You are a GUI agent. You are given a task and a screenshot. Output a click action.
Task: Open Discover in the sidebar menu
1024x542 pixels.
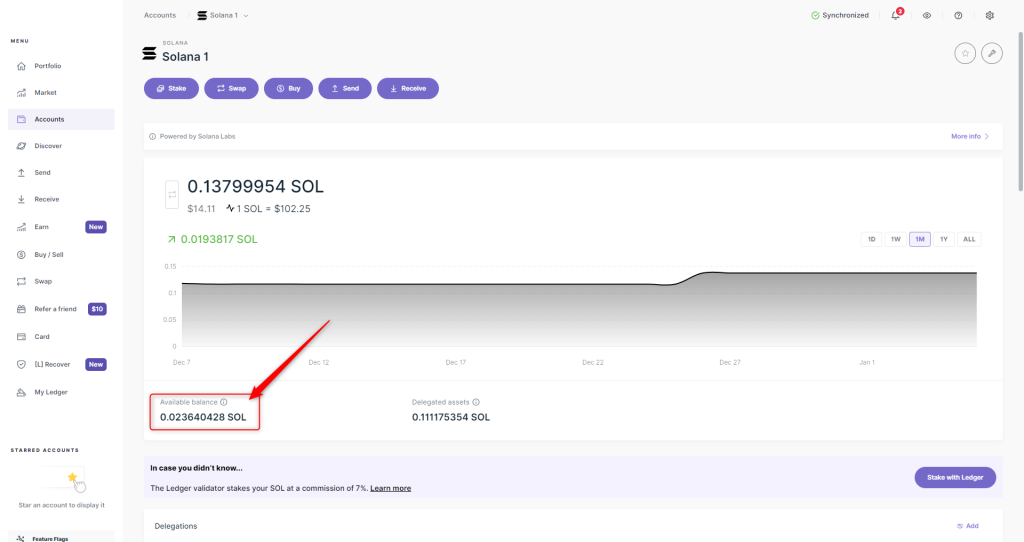pos(48,146)
